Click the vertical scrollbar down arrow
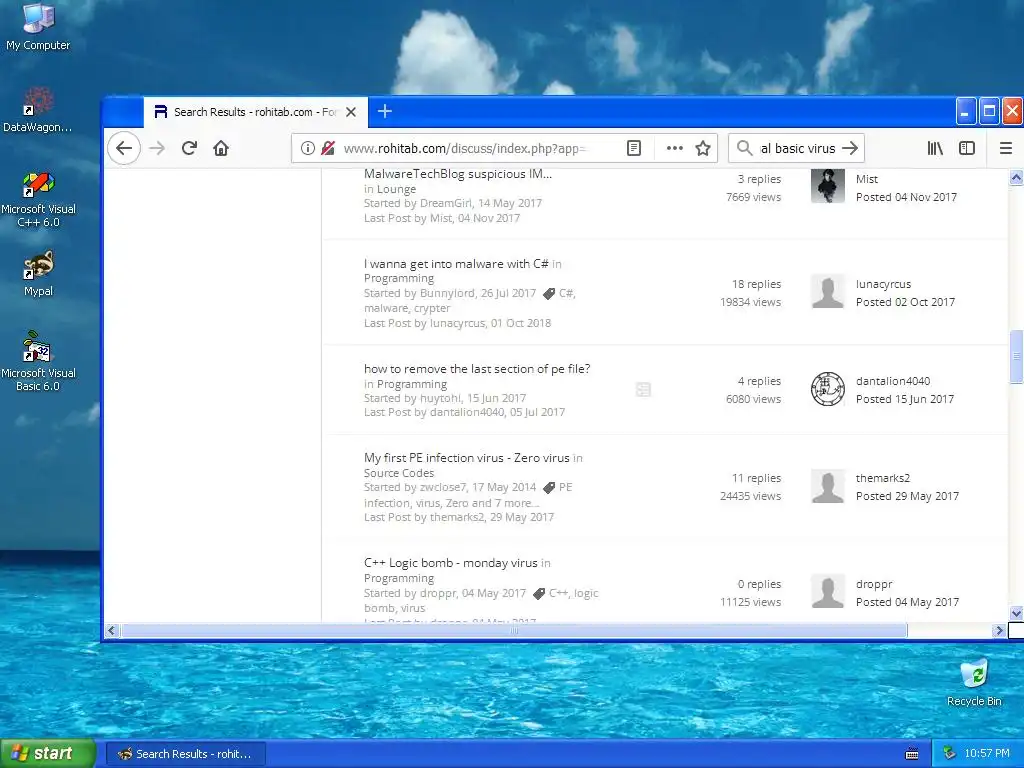The image size is (1024, 768). point(1016,613)
